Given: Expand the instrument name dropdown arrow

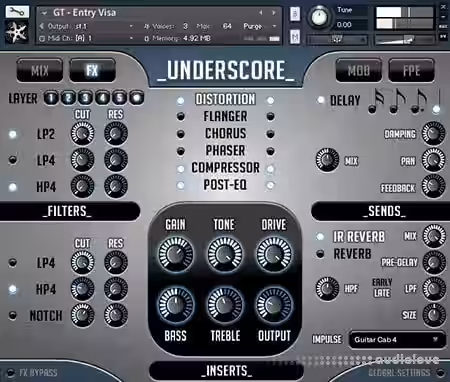Looking at the screenshot, I should (44, 13).
